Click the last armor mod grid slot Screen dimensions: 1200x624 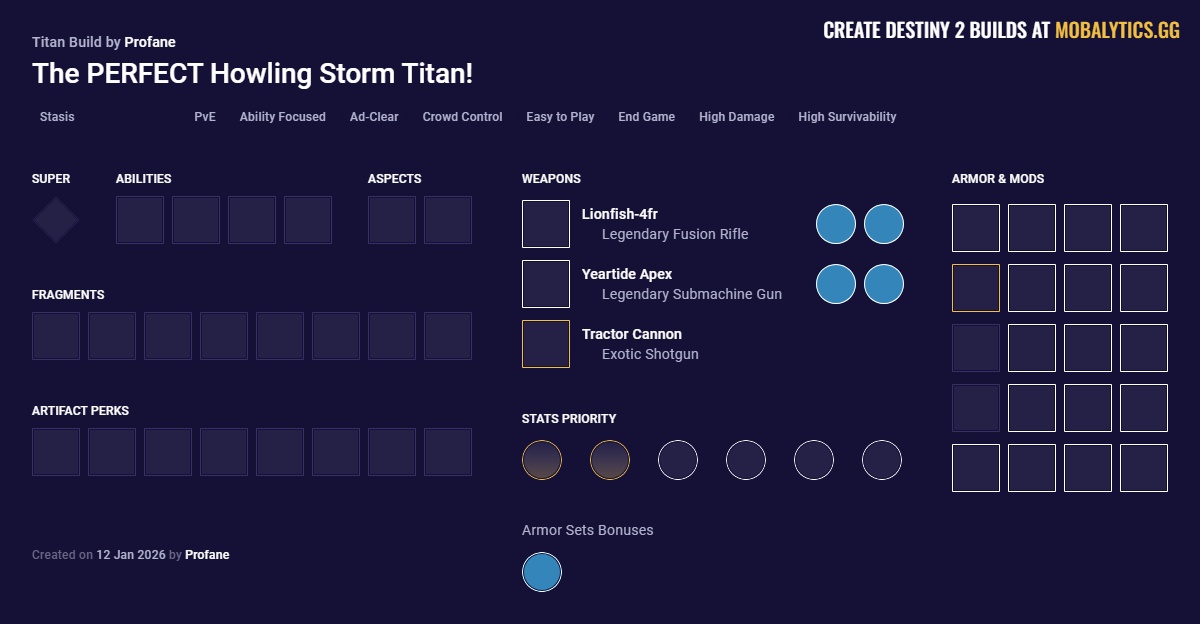point(1143,468)
